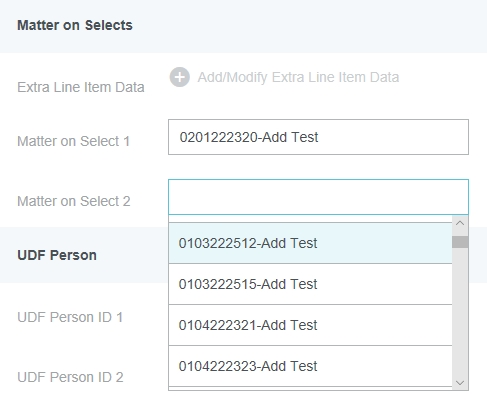Open the Add/Modify Extra Line Item Data link
487x402 pixels.
(x=298, y=77)
